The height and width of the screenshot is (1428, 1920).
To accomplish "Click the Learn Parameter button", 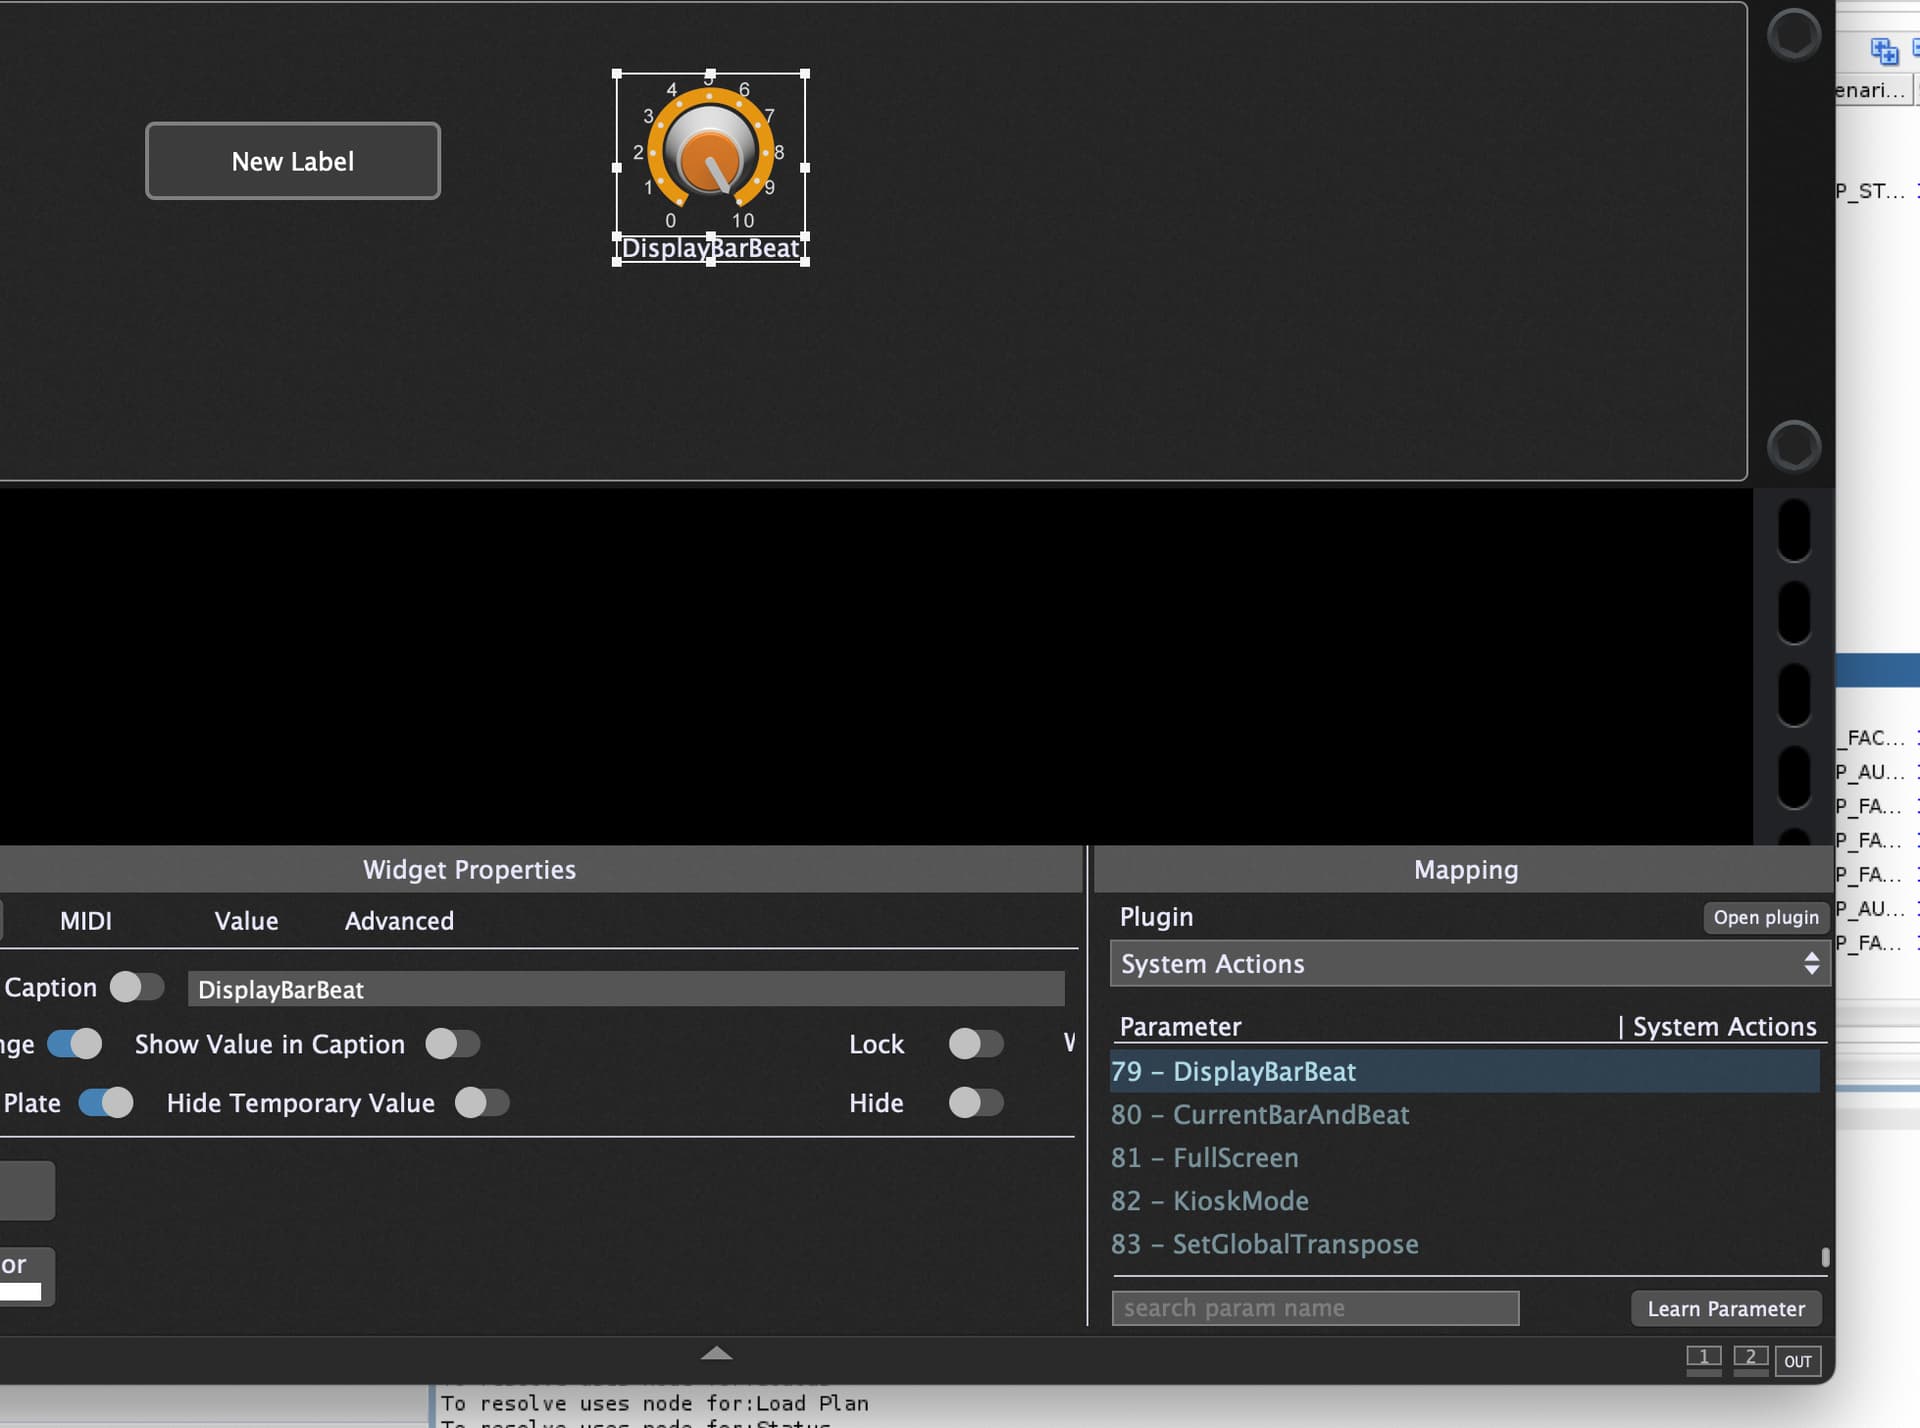I will (1725, 1308).
